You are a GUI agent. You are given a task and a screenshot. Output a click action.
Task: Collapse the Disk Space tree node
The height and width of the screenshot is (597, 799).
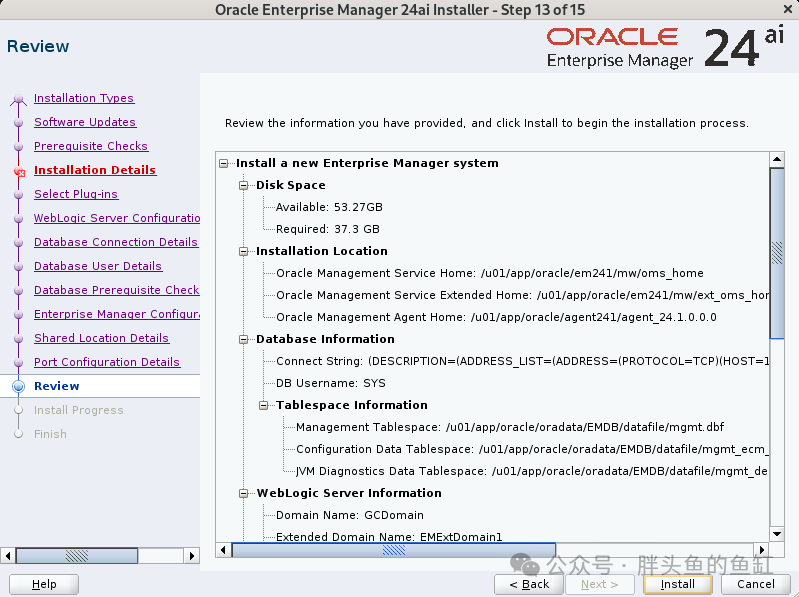click(x=244, y=185)
